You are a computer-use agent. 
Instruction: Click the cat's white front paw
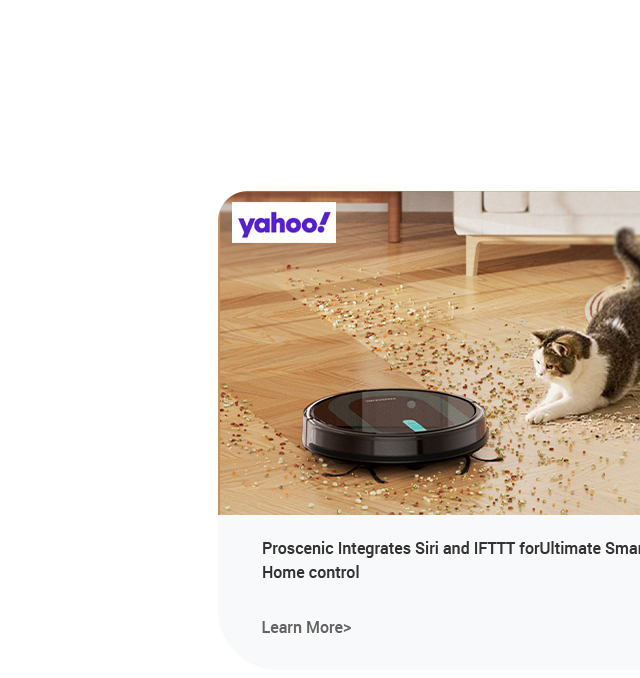[537, 417]
